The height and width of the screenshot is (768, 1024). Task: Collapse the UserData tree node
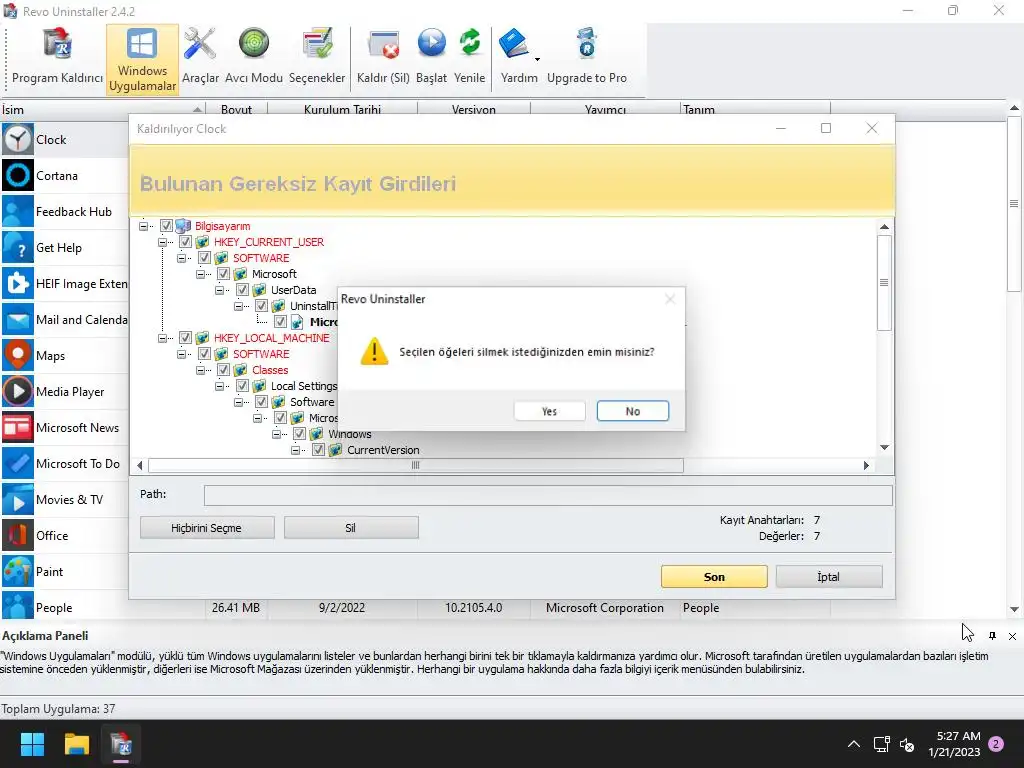click(x=219, y=290)
